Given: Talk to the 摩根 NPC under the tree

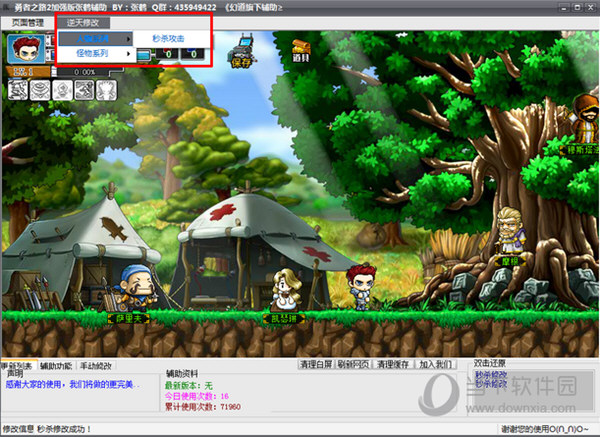Looking at the screenshot, I should (x=511, y=230).
